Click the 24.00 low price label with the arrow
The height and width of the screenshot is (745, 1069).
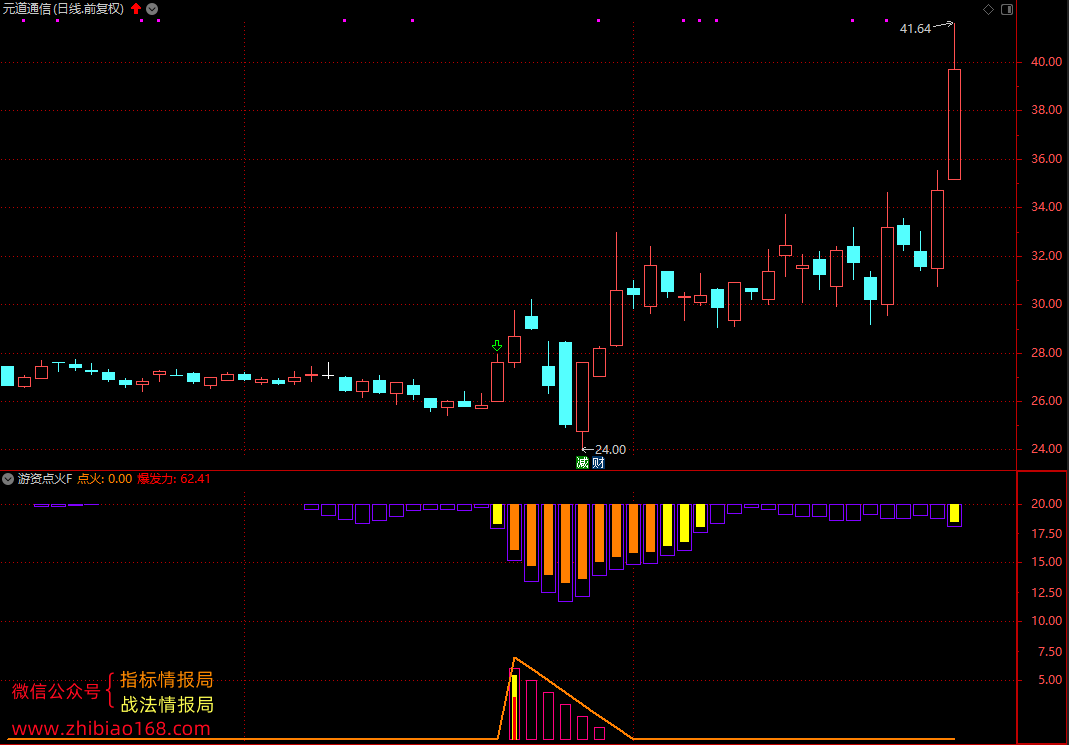[603, 449]
